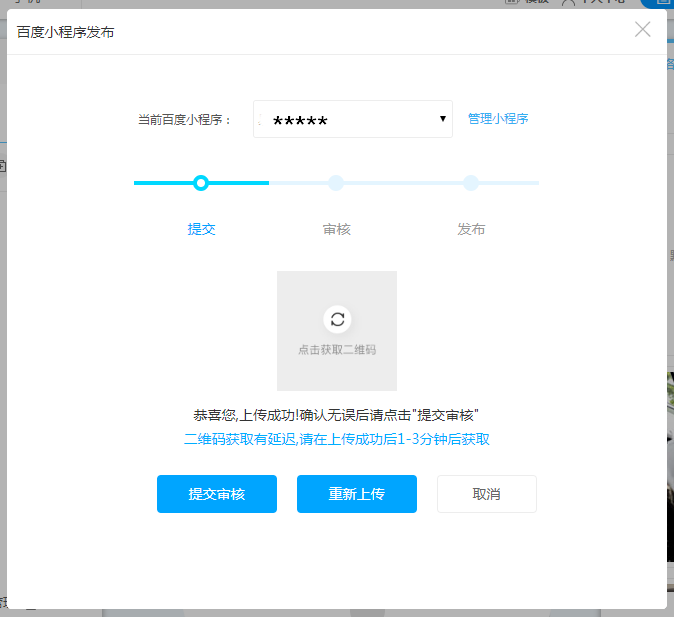
Task: Click the 点击获取二维码 placeholder text
Action: pyautogui.click(x=337, y=350)
